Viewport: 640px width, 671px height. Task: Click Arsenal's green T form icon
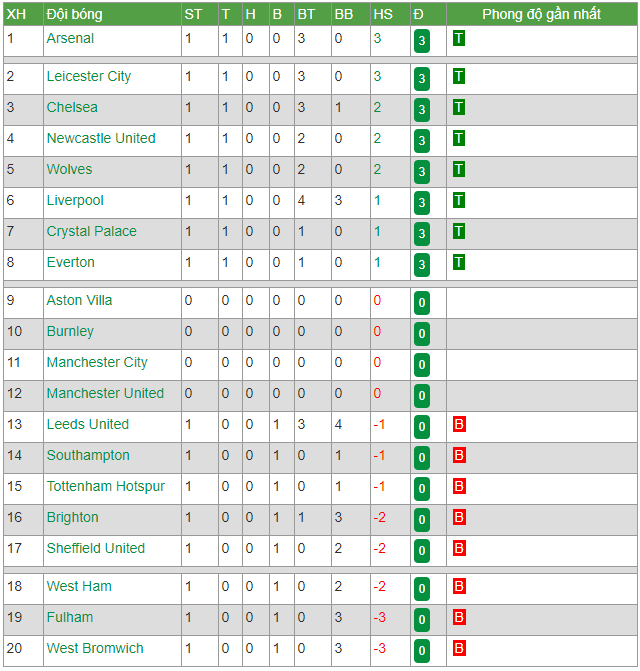[x=459, y=39]
